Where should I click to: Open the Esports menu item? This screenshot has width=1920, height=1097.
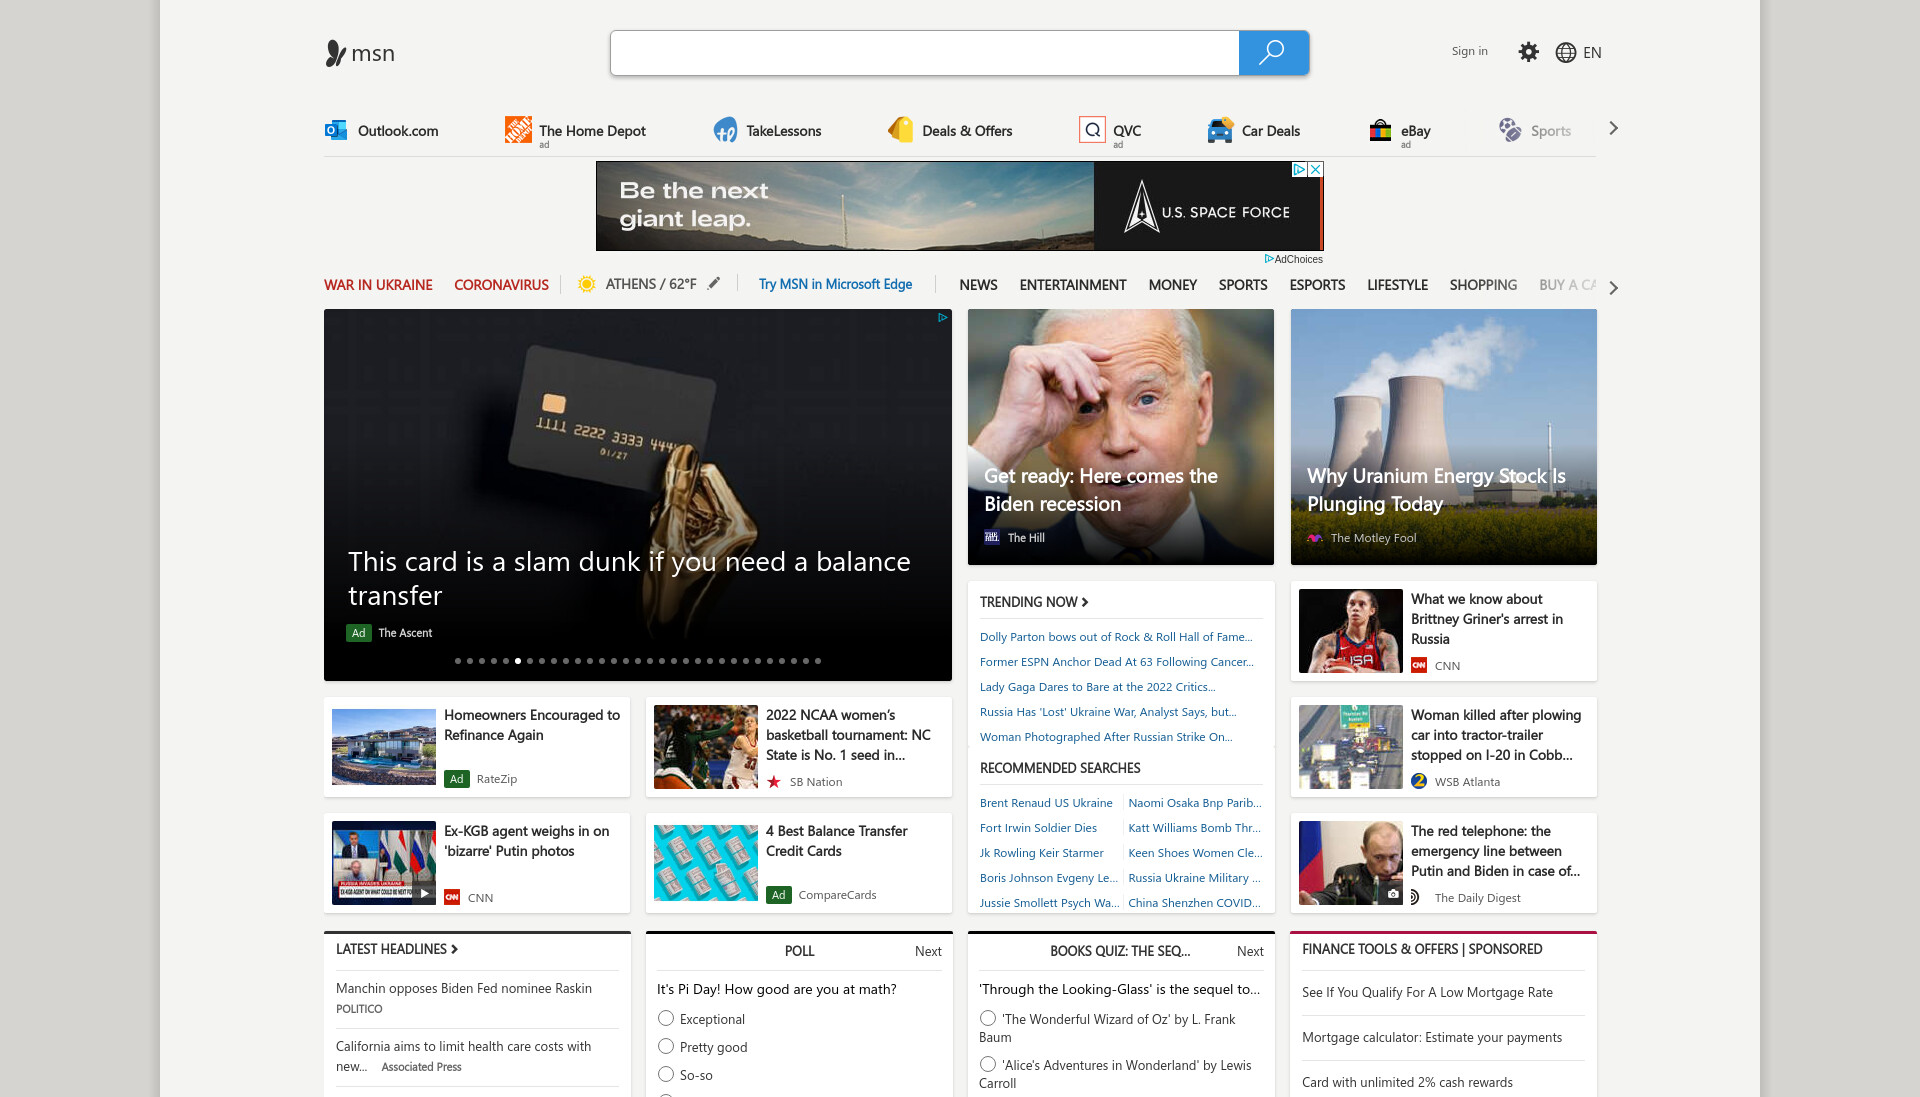tap(1317, 285)
